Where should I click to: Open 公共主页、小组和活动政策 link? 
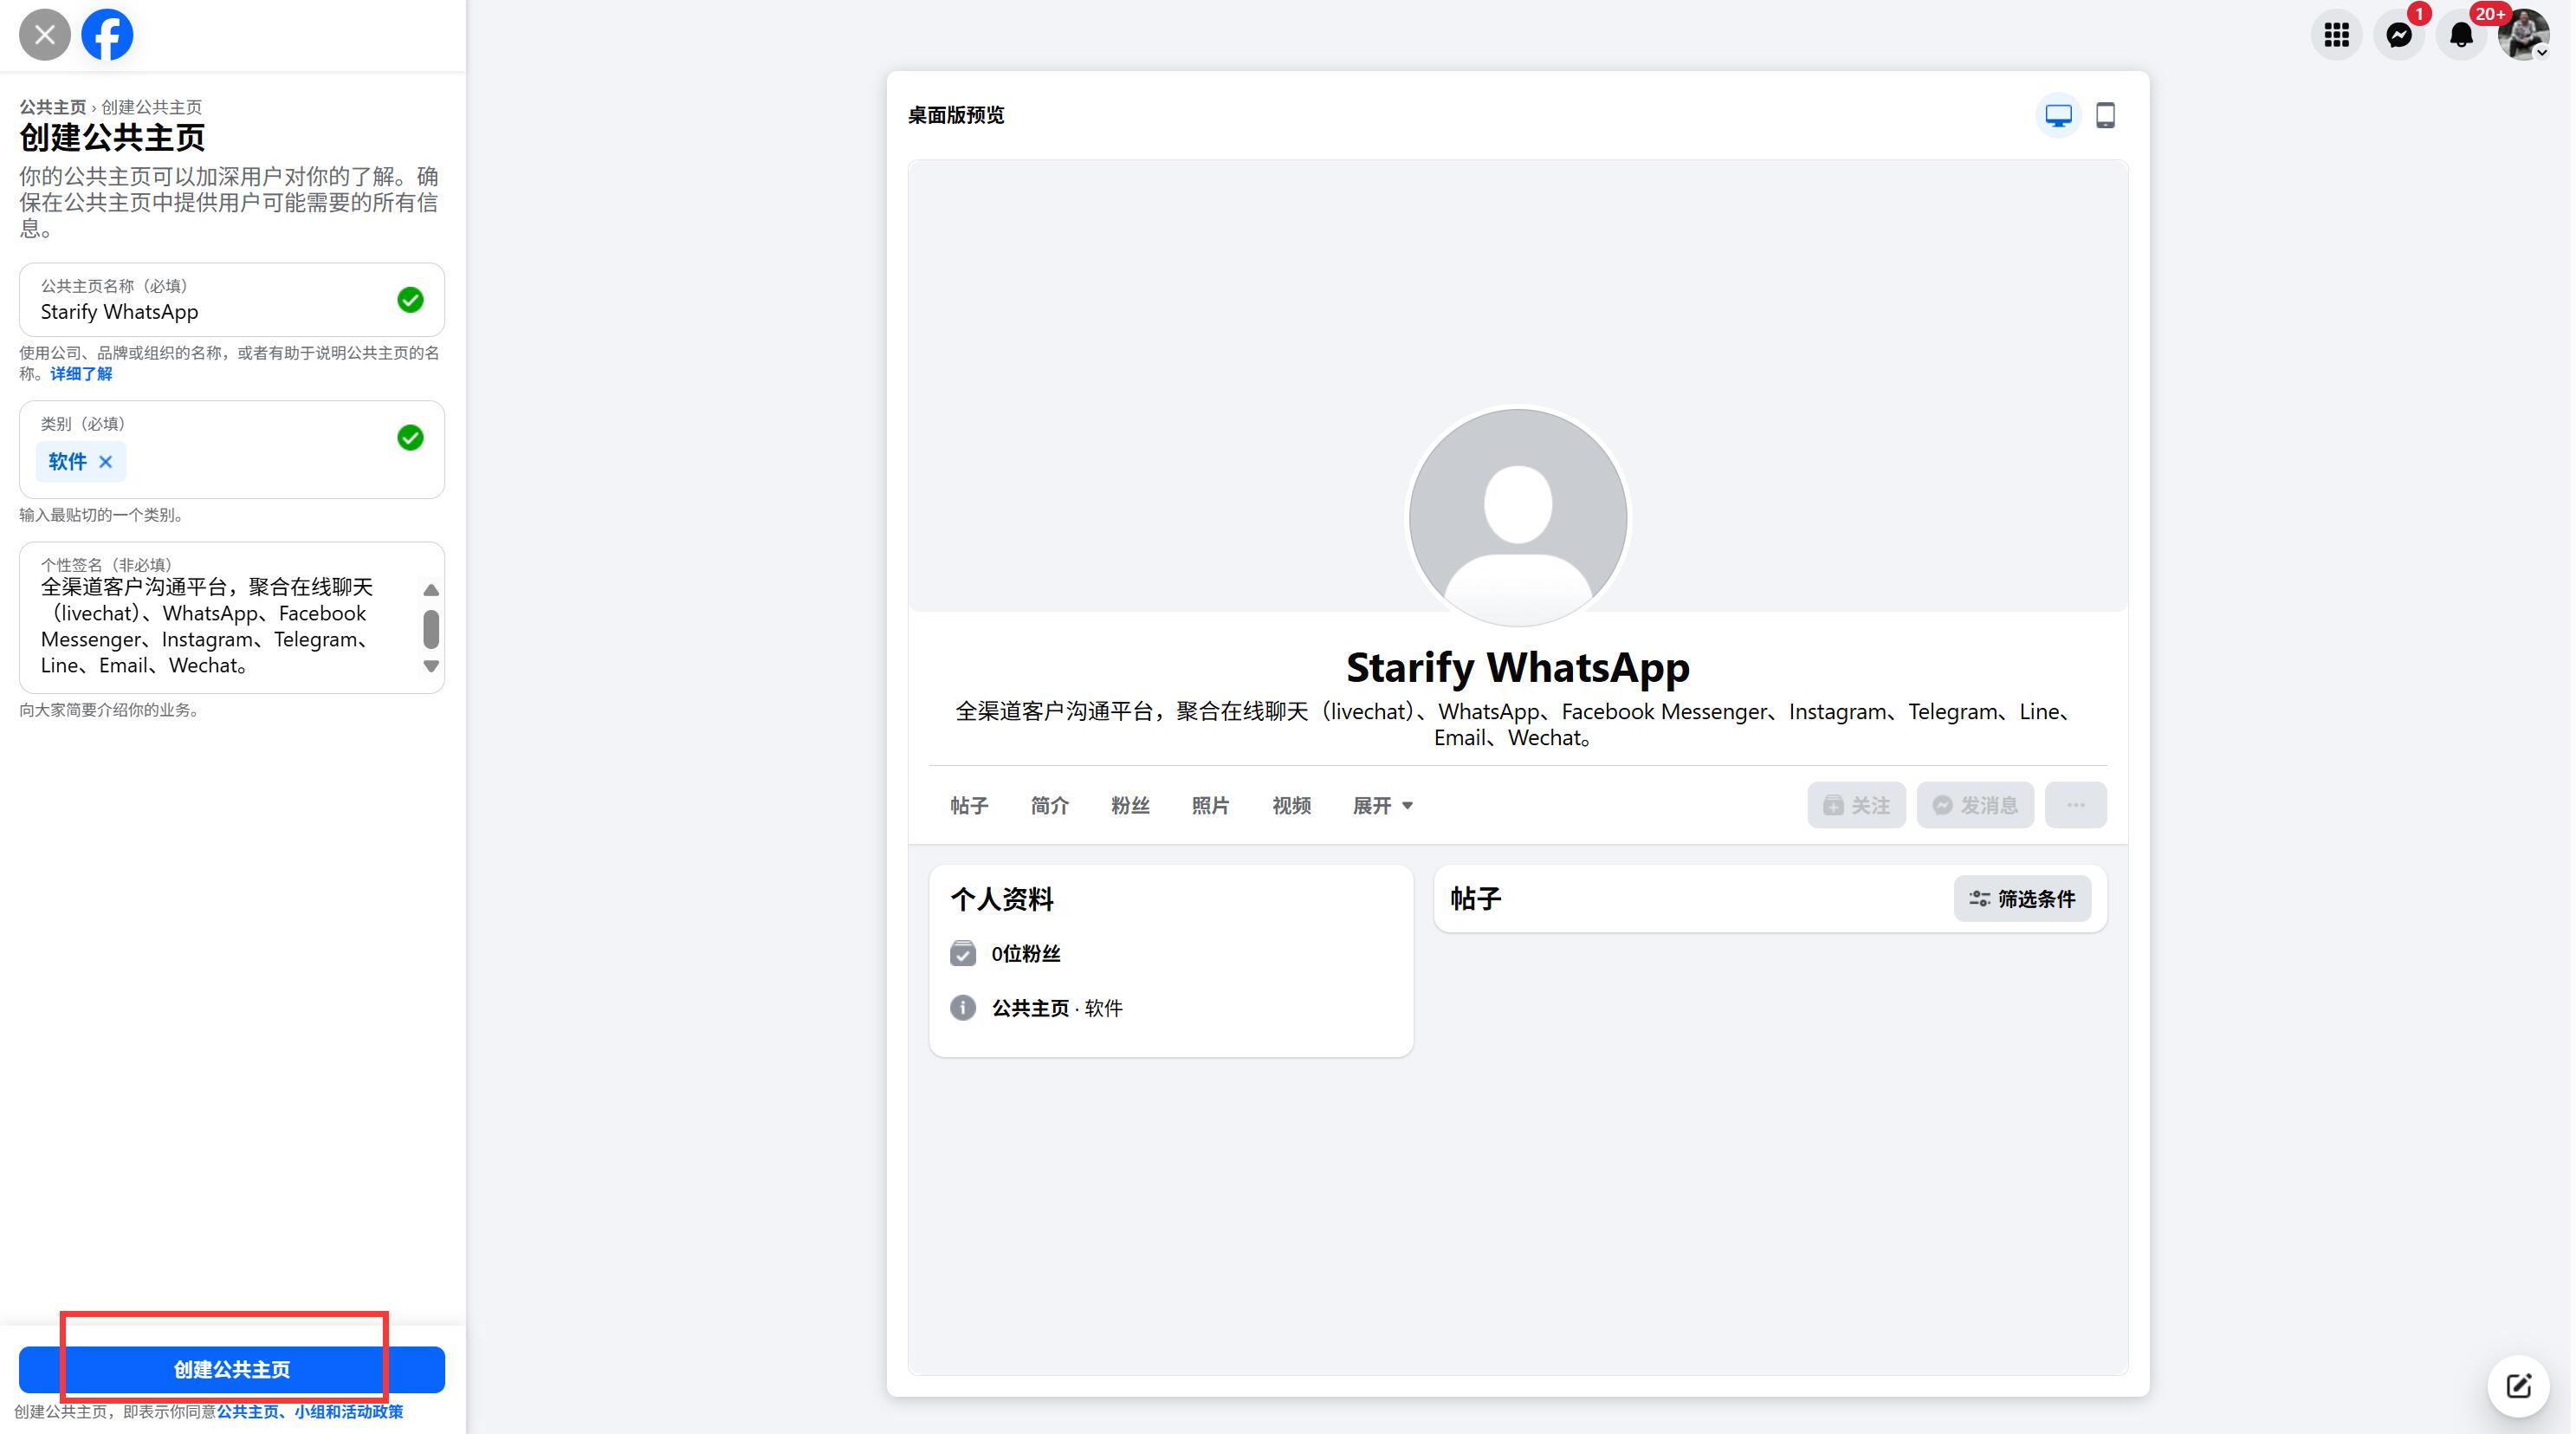311,1414
